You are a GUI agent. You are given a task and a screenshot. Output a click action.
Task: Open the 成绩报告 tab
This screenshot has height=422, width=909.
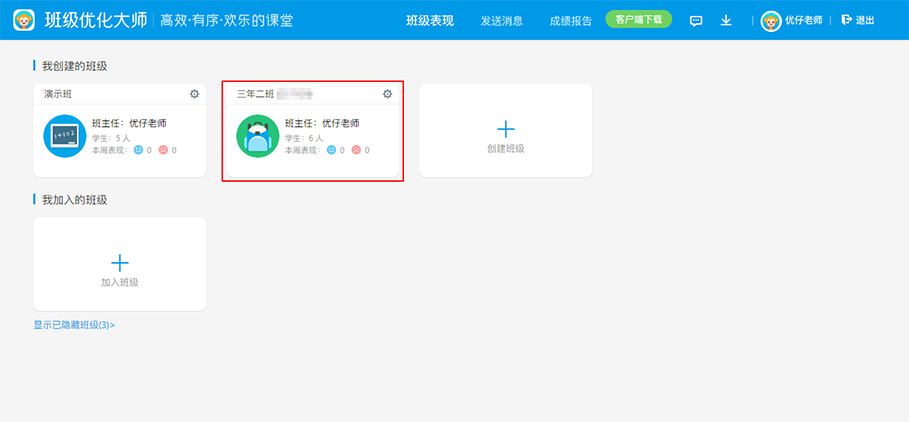571,21
